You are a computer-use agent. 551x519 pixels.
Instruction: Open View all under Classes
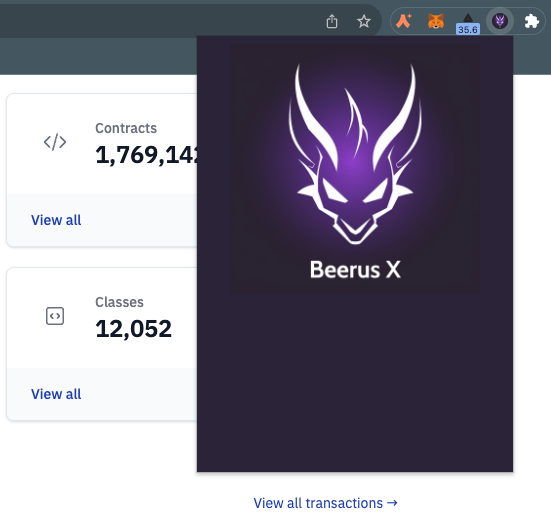[x=56, y=394]
